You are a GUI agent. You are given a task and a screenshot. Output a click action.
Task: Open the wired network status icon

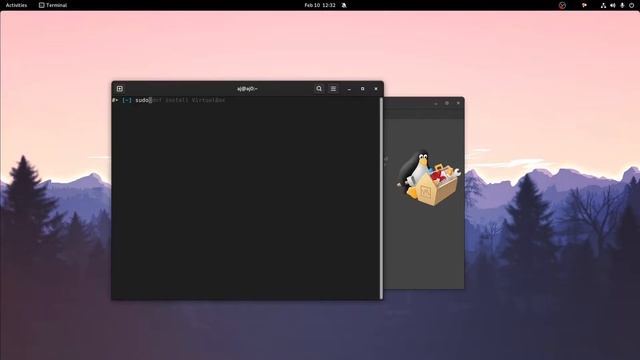(603, 5)
